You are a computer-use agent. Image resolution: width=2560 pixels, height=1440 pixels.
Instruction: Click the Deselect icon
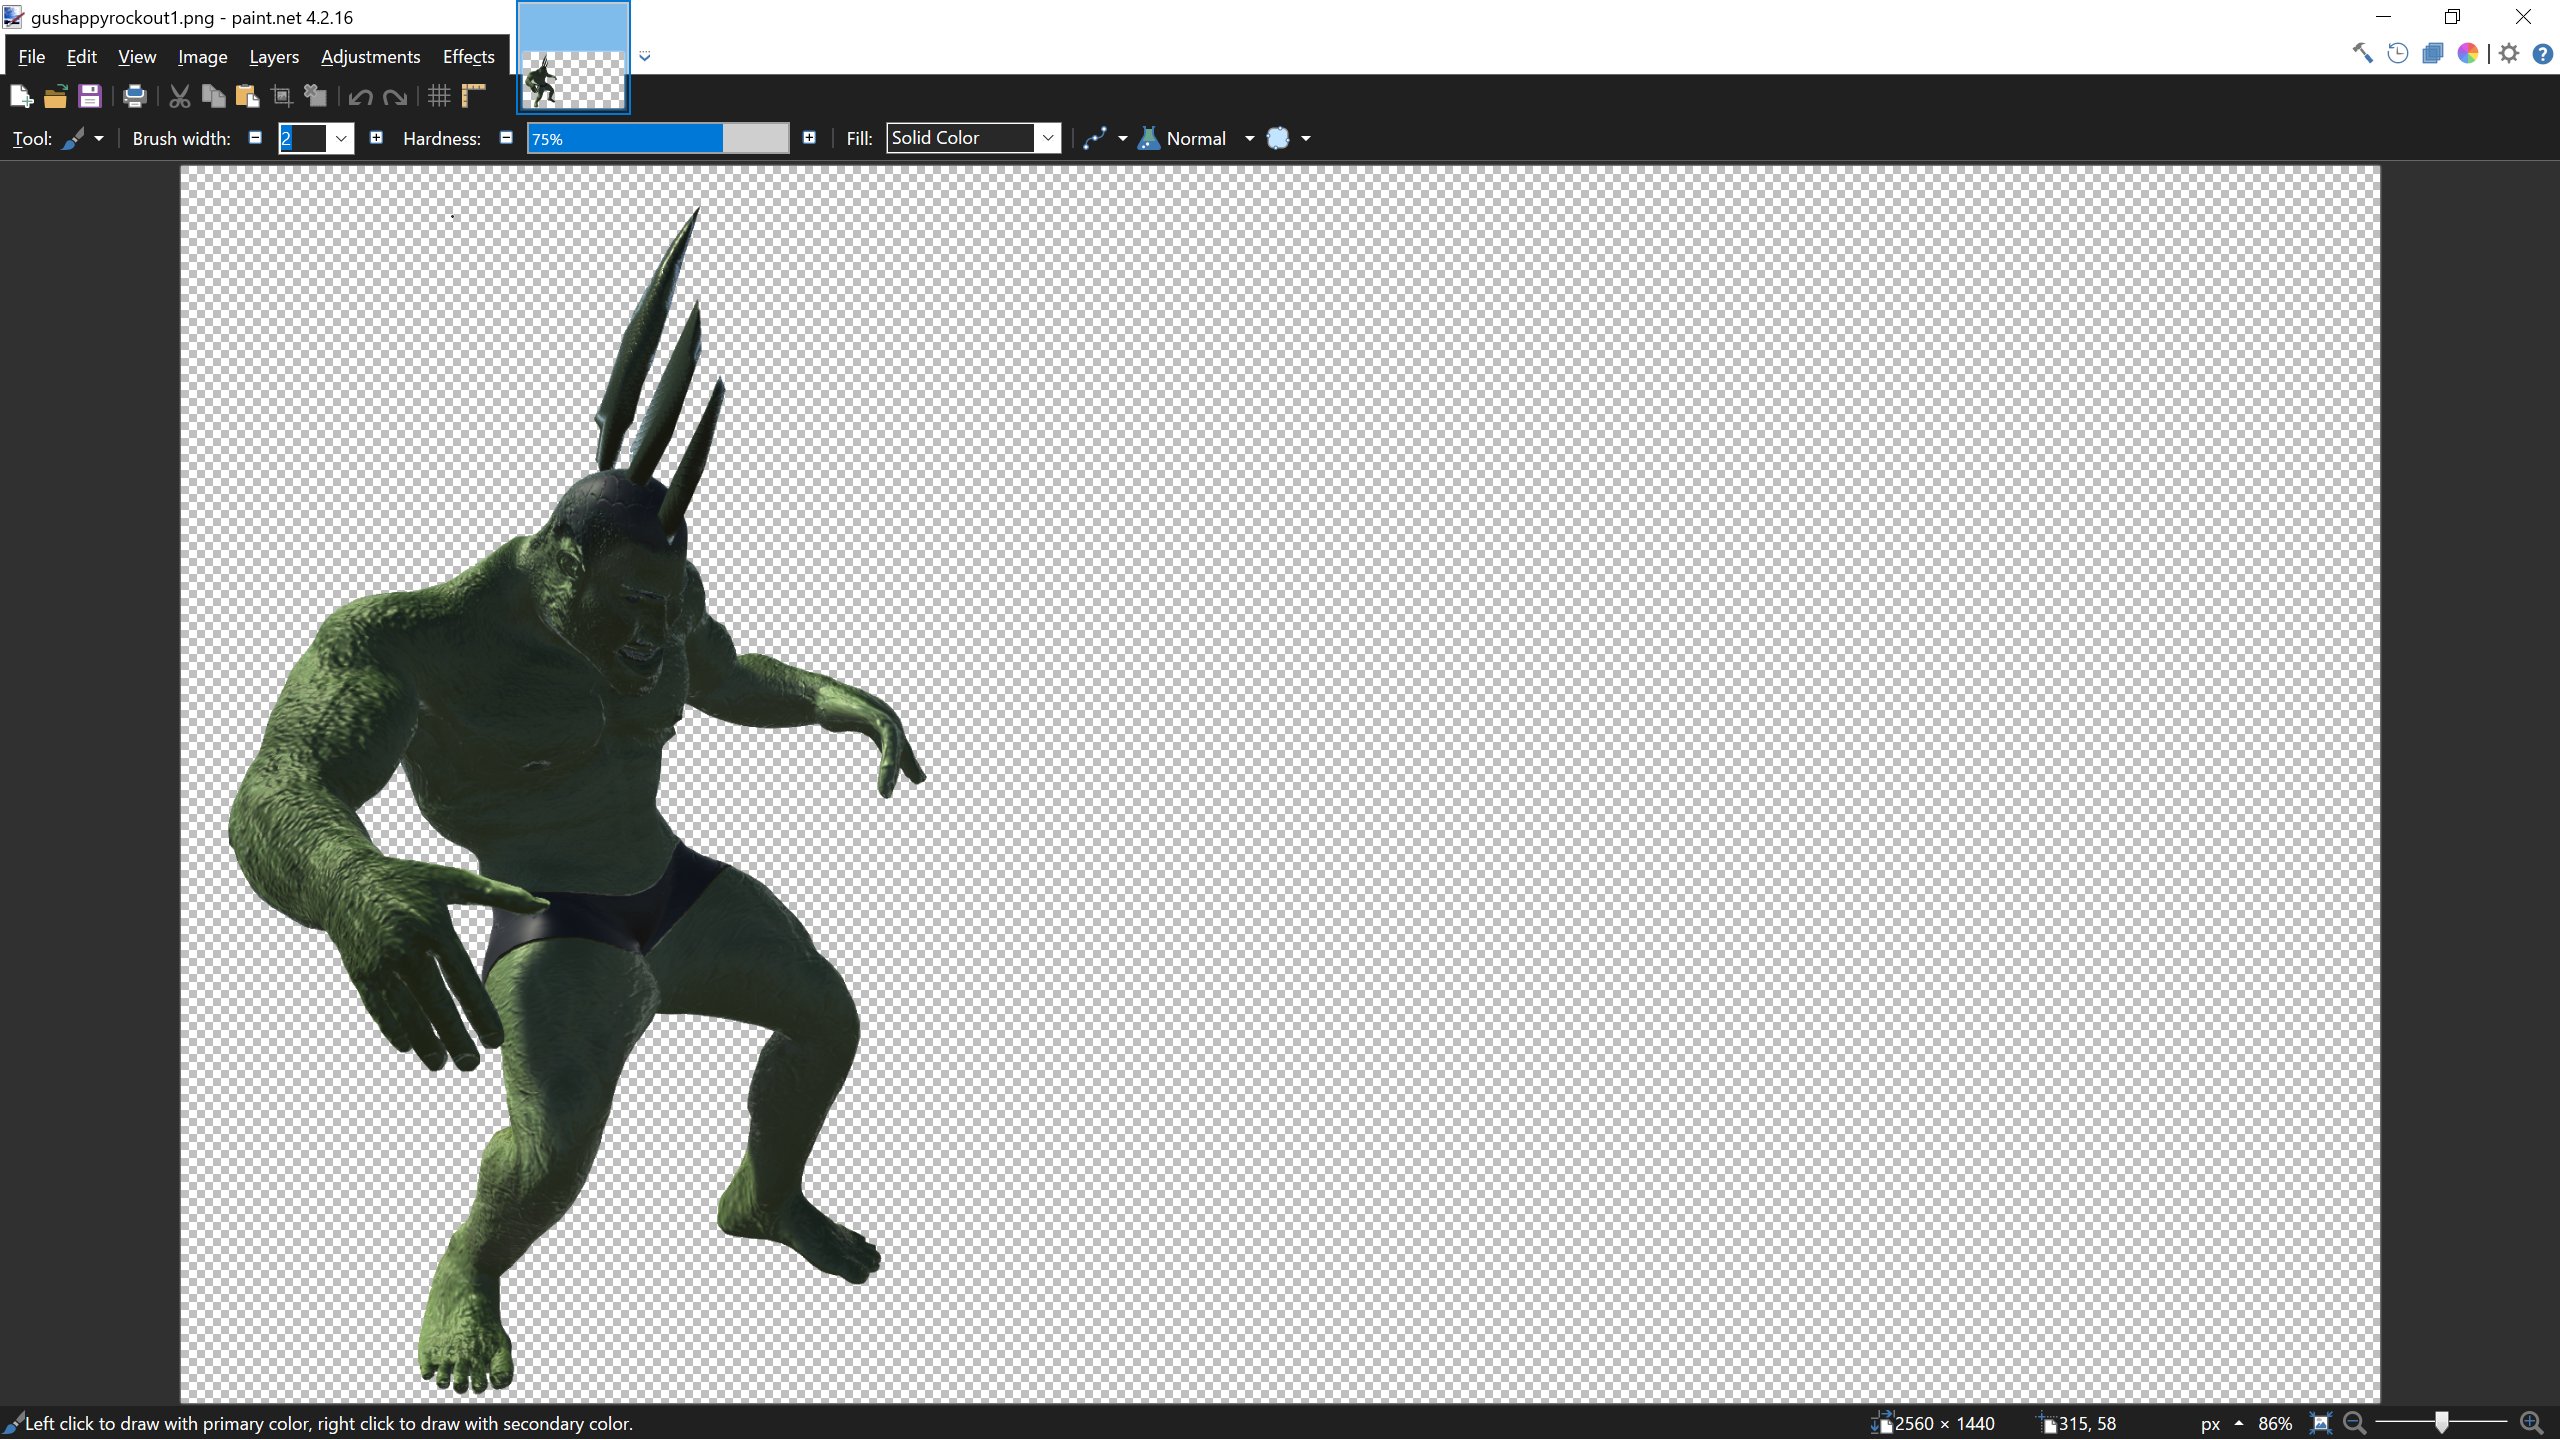(x=316, y=96)
